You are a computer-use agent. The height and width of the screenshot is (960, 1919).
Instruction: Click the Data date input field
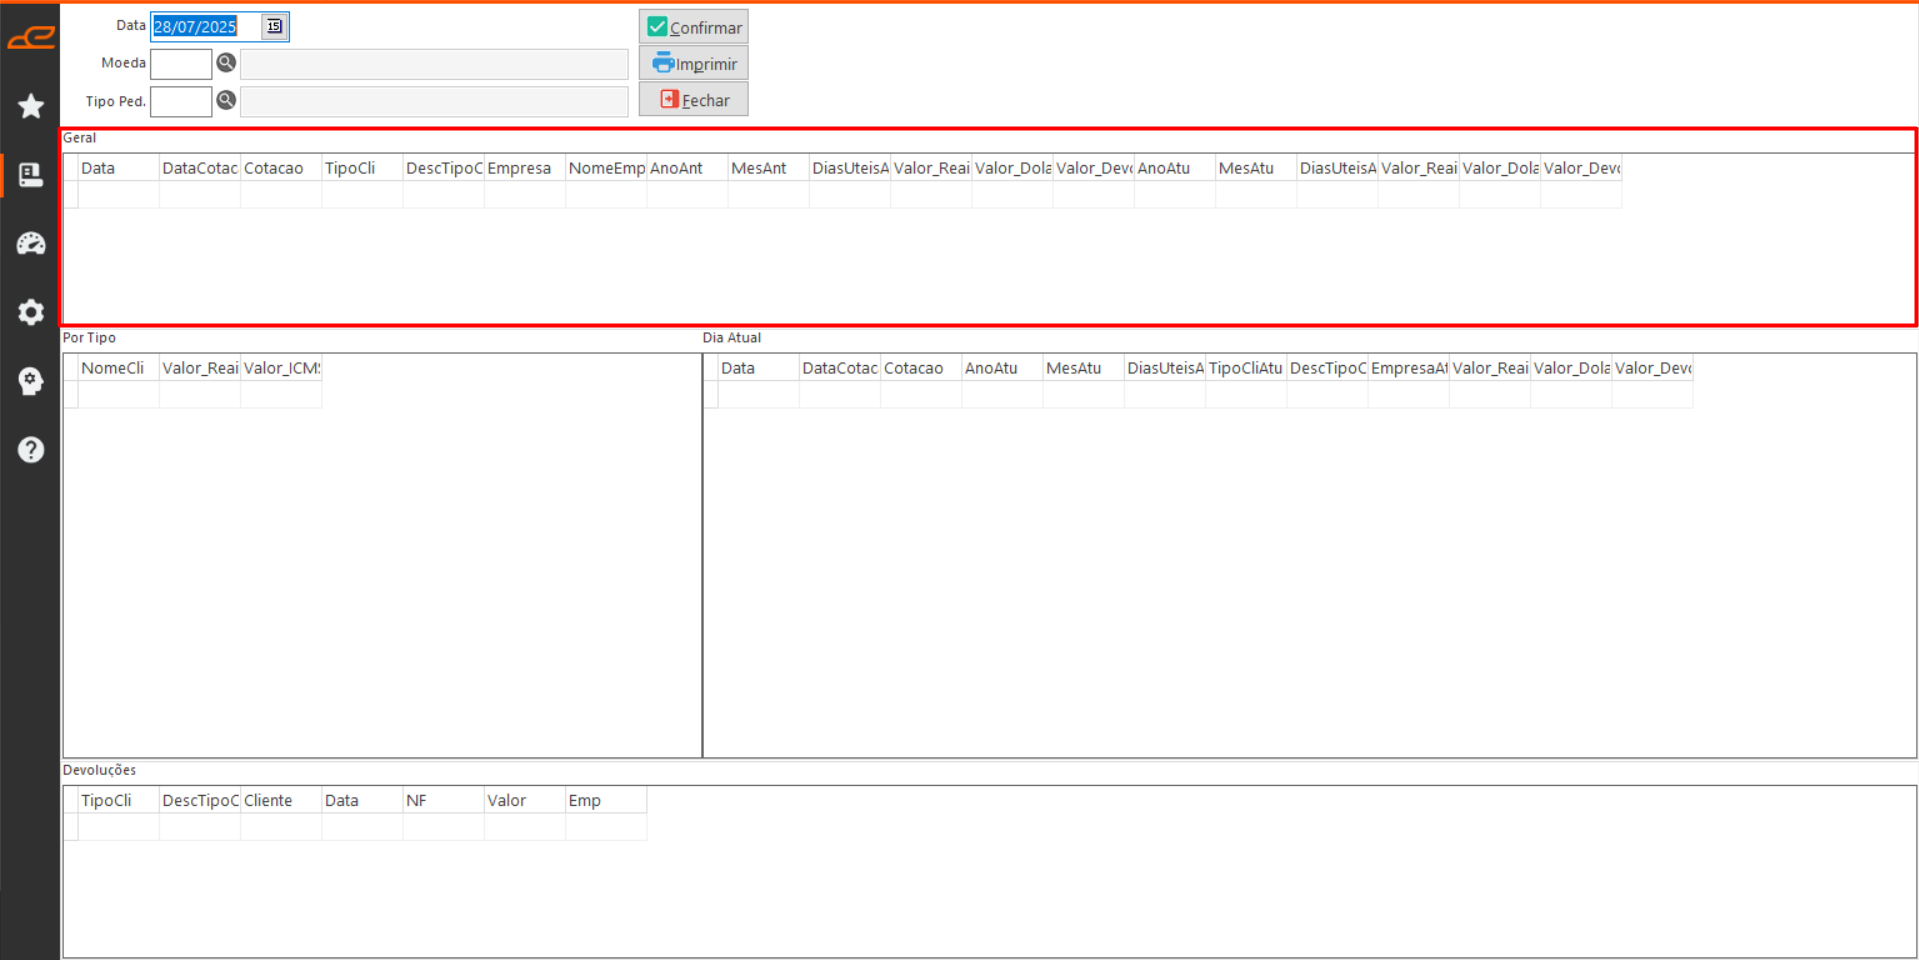coord(205,27)
